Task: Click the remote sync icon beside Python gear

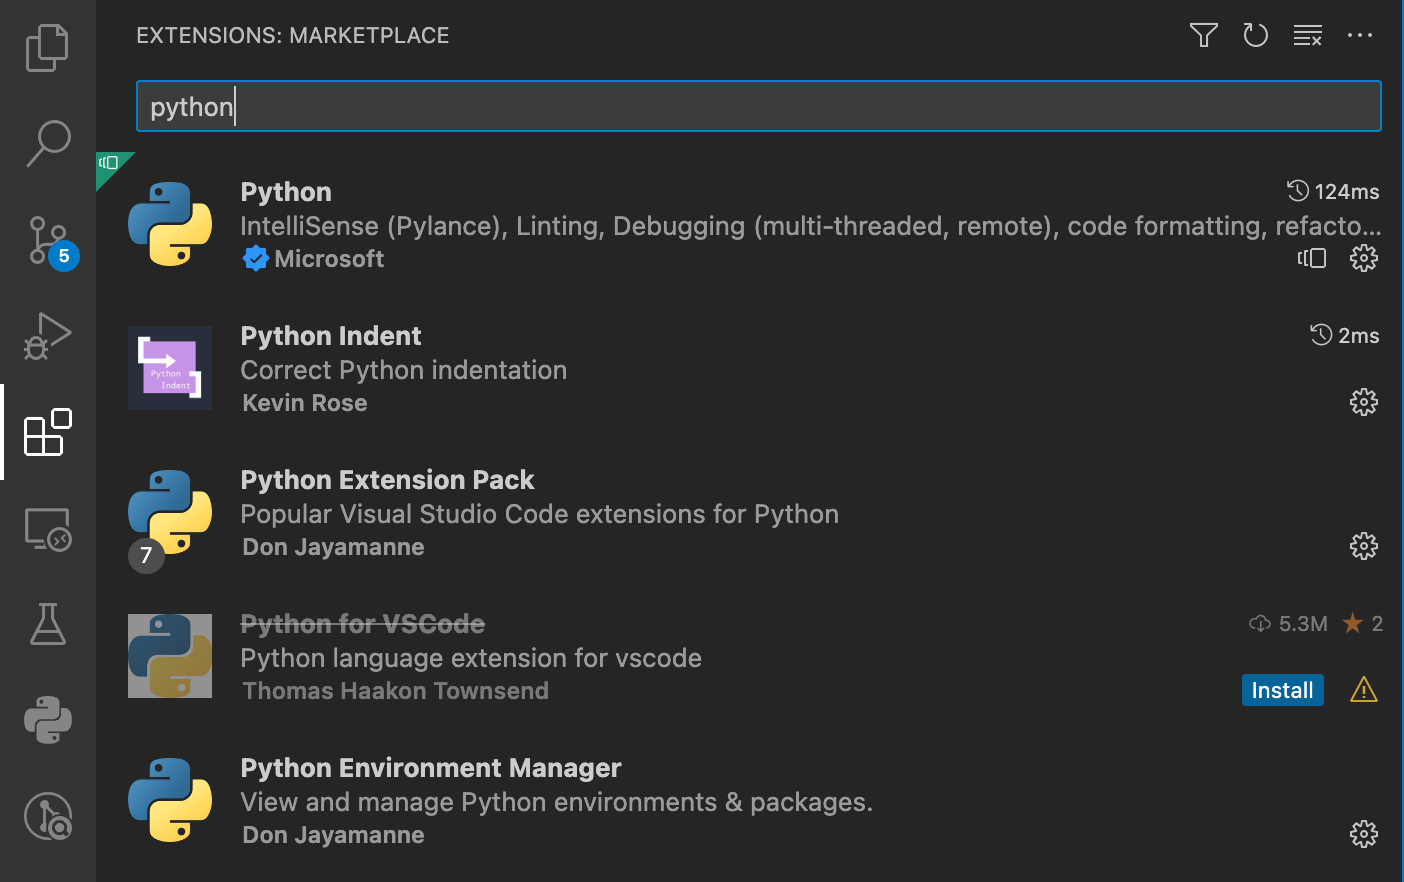Action: click(x=1312, y=258)
